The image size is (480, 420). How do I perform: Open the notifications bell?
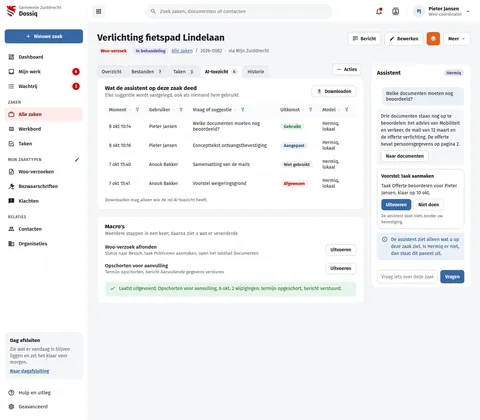pyautogui.click(x=379, y=11)
